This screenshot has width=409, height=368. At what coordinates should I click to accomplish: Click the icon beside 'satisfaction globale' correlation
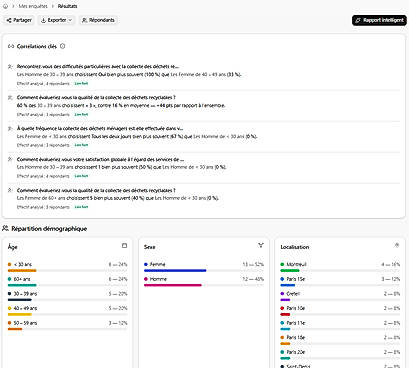pyautogui.click(x=10, y=159)
